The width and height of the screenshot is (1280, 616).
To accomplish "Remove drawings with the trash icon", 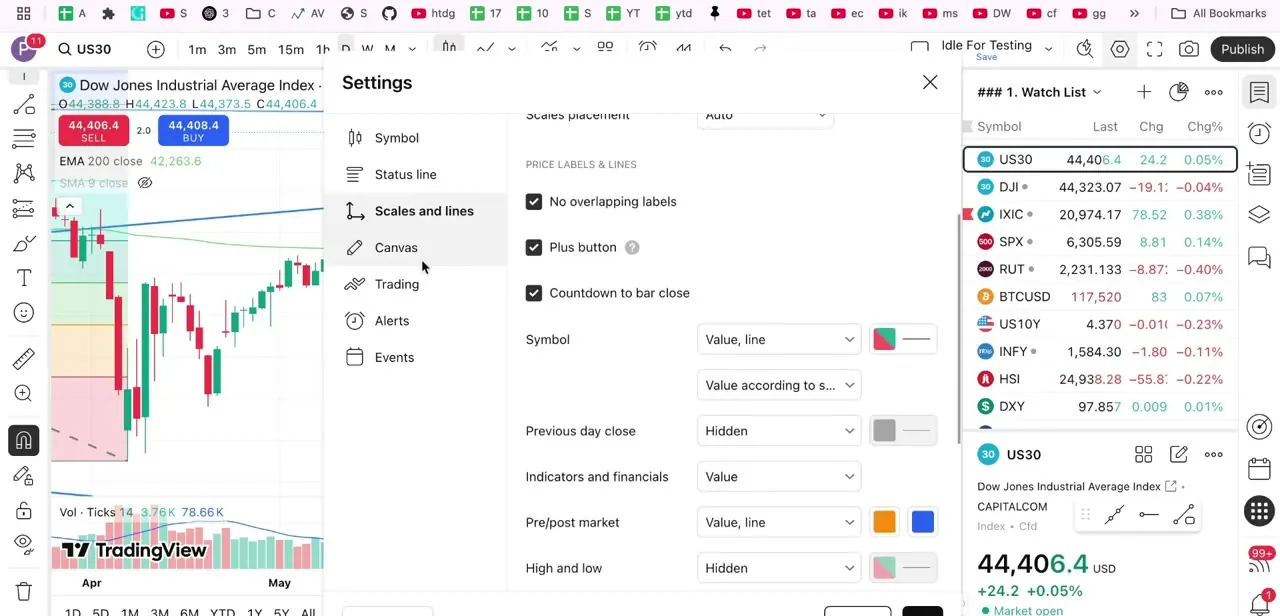I will tap(24, 591).
